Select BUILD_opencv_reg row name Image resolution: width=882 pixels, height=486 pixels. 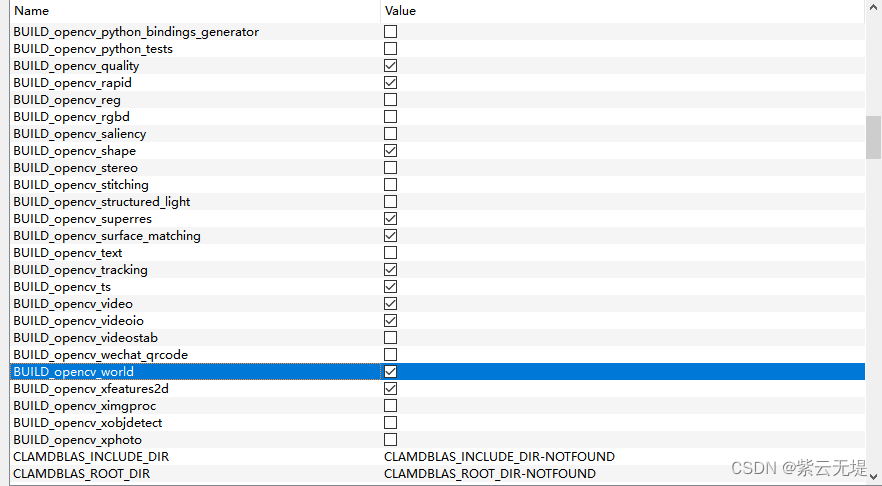[x=67, y=100]
